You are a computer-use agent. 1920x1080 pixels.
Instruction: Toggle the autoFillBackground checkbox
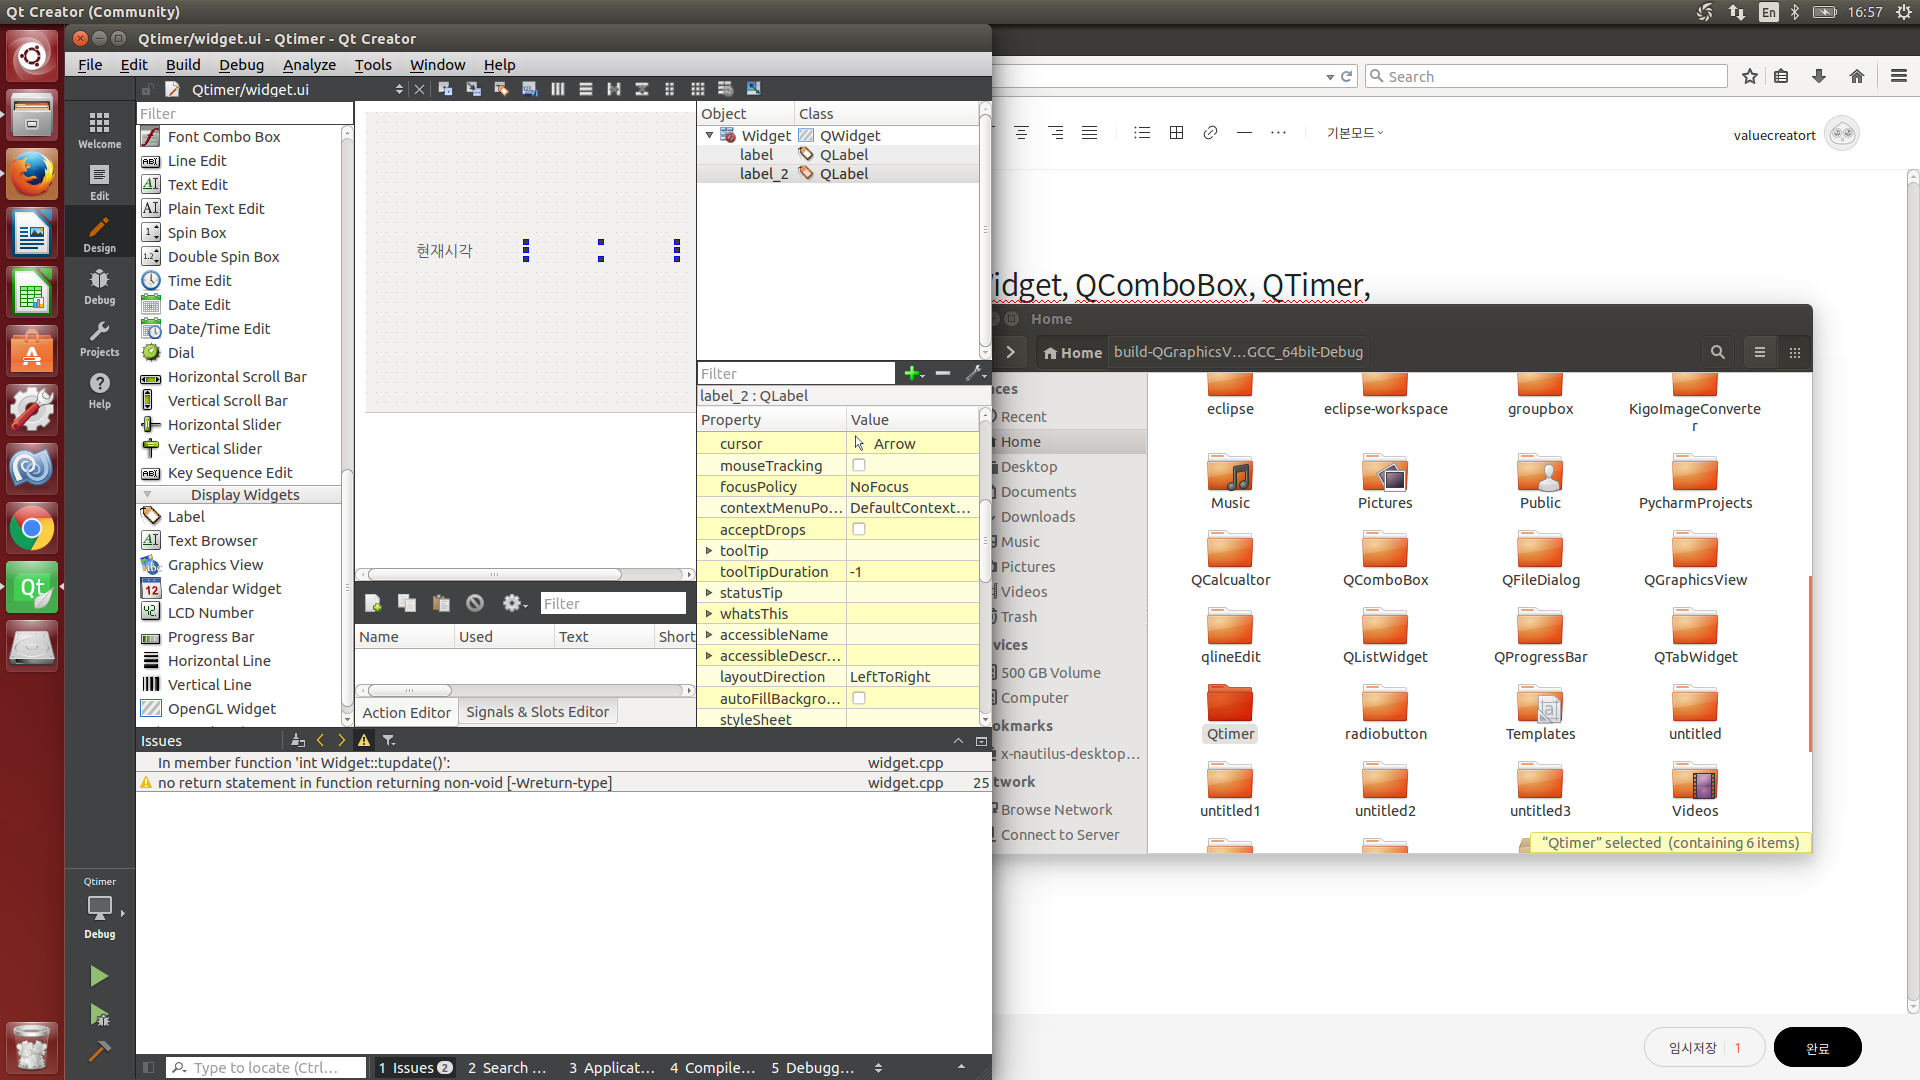(858, 698)
